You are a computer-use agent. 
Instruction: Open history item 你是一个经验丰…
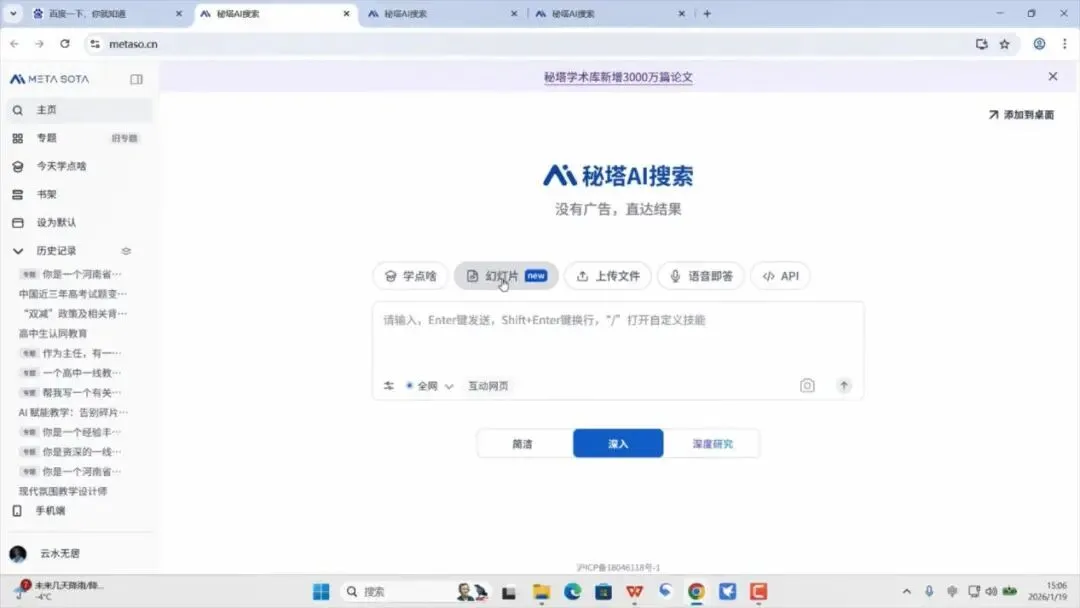(x=72, y=432)
